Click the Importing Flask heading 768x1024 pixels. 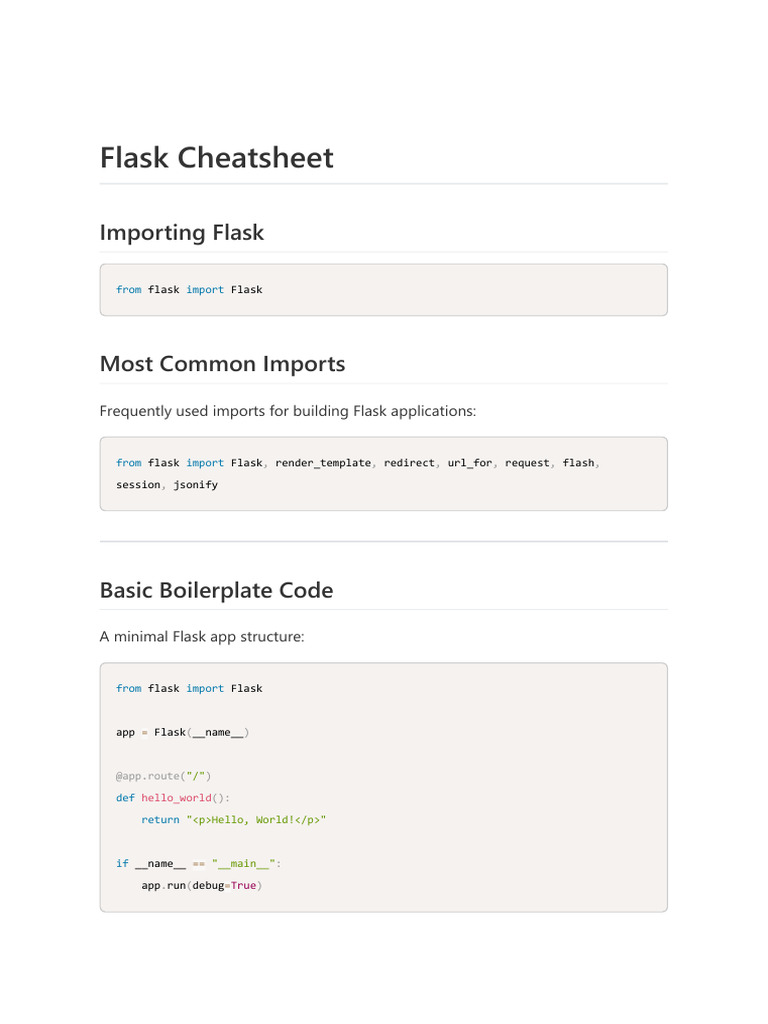pos(182,233)
